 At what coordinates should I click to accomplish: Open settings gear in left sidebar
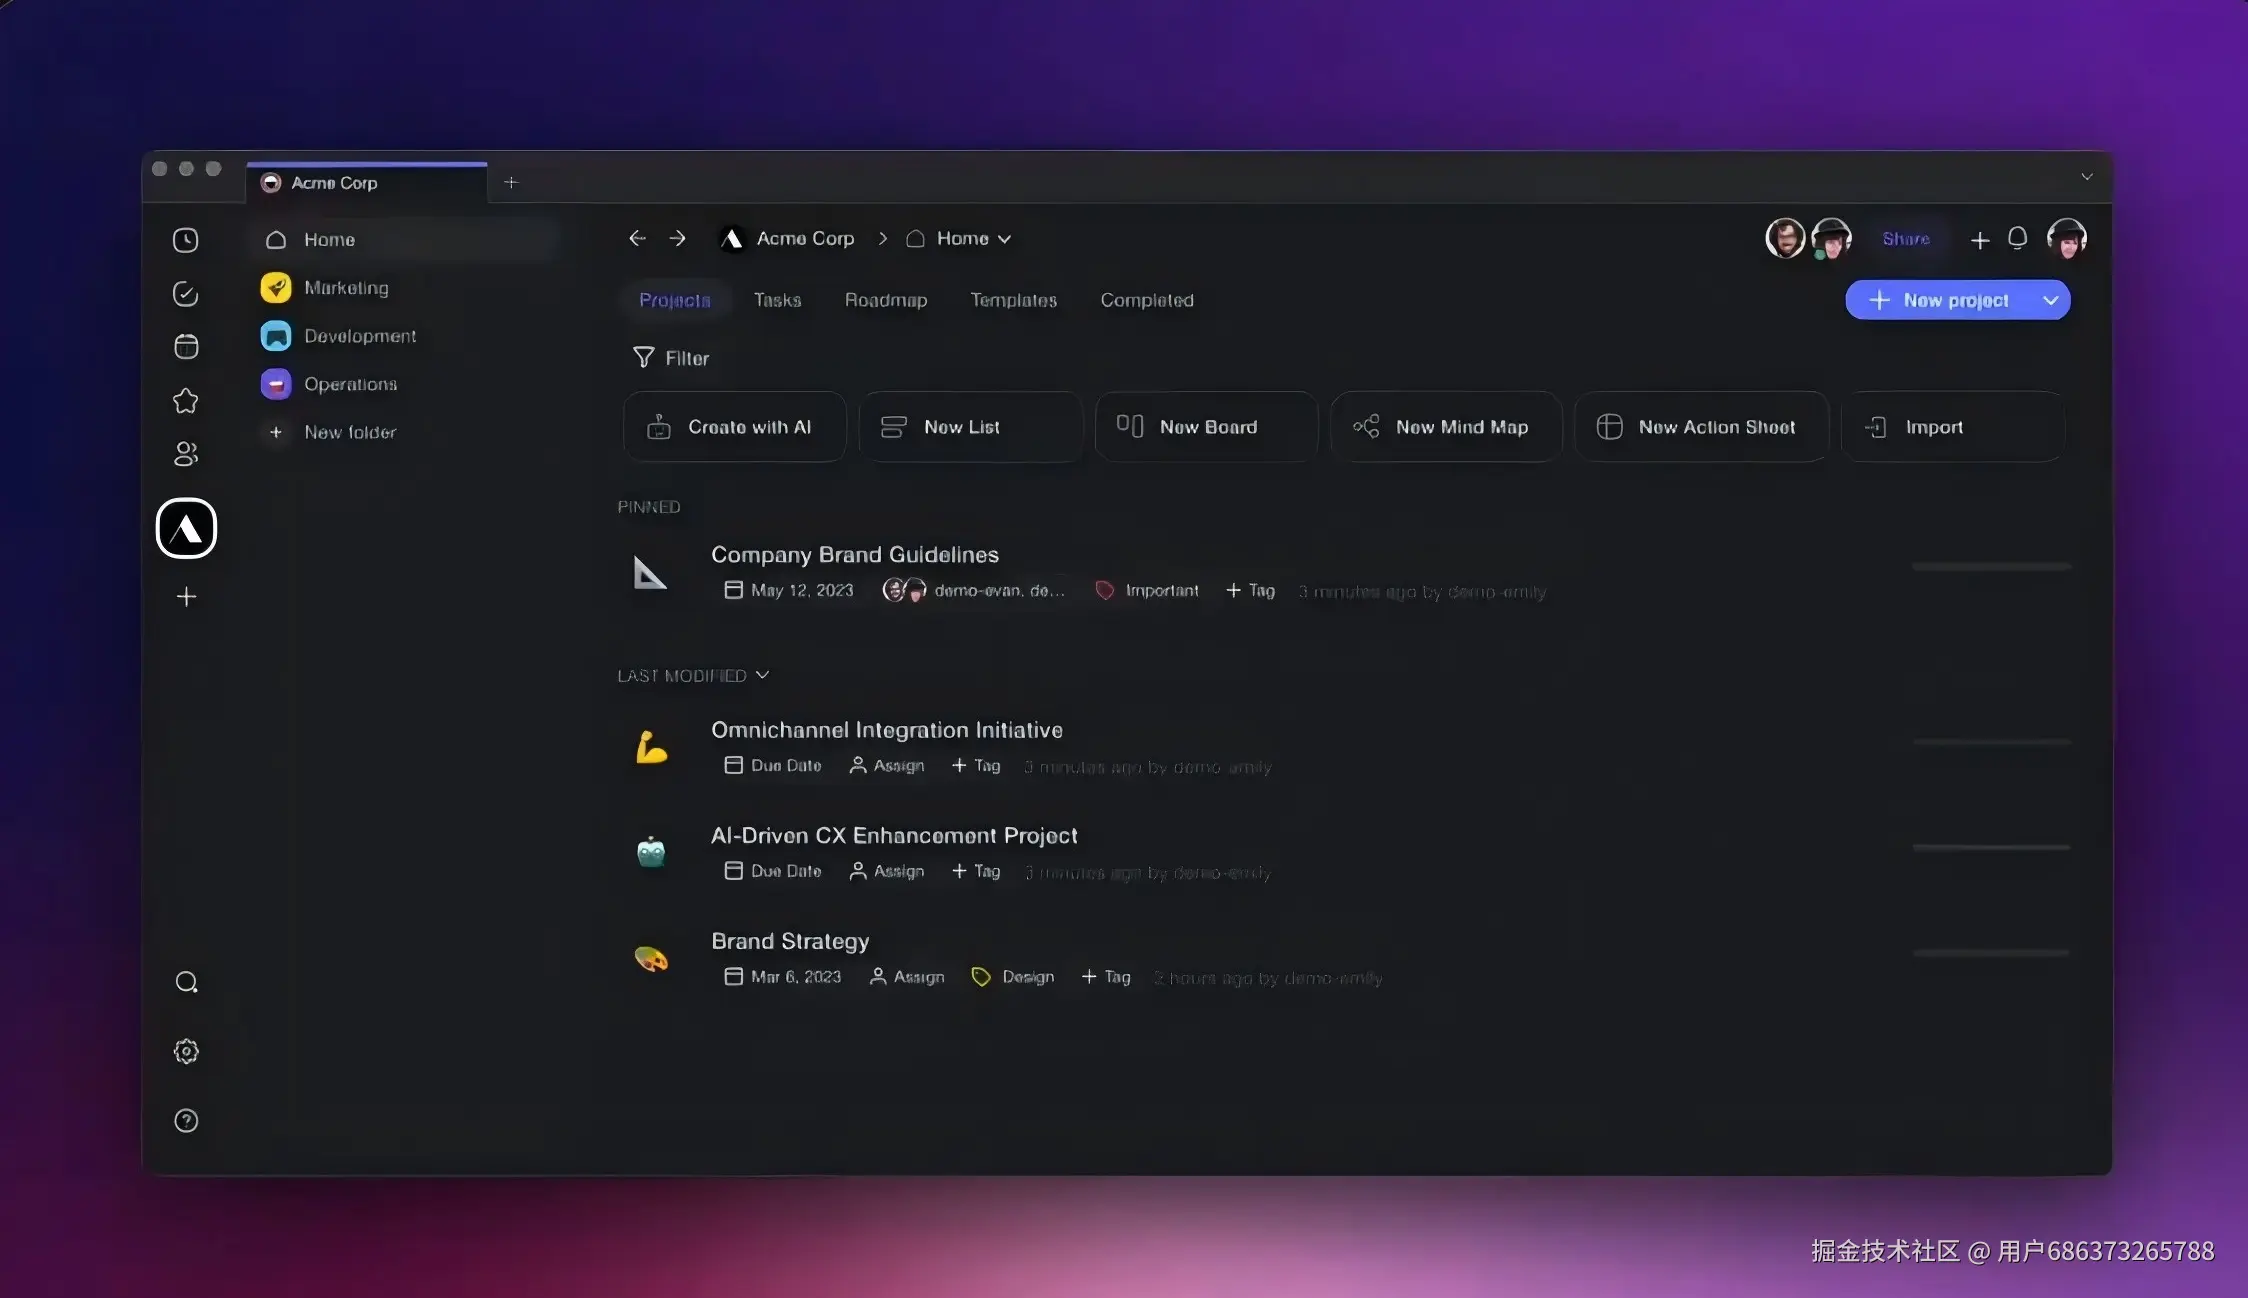(x=186, y=1051)
